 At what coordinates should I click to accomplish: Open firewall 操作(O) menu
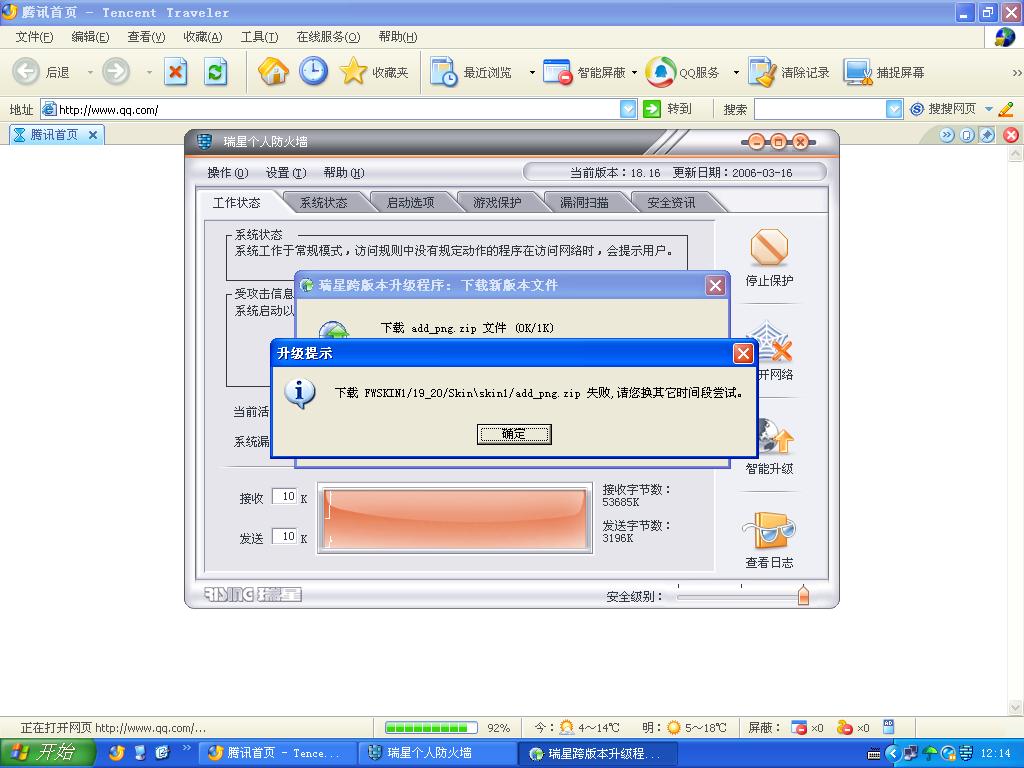tap(228, 172)
